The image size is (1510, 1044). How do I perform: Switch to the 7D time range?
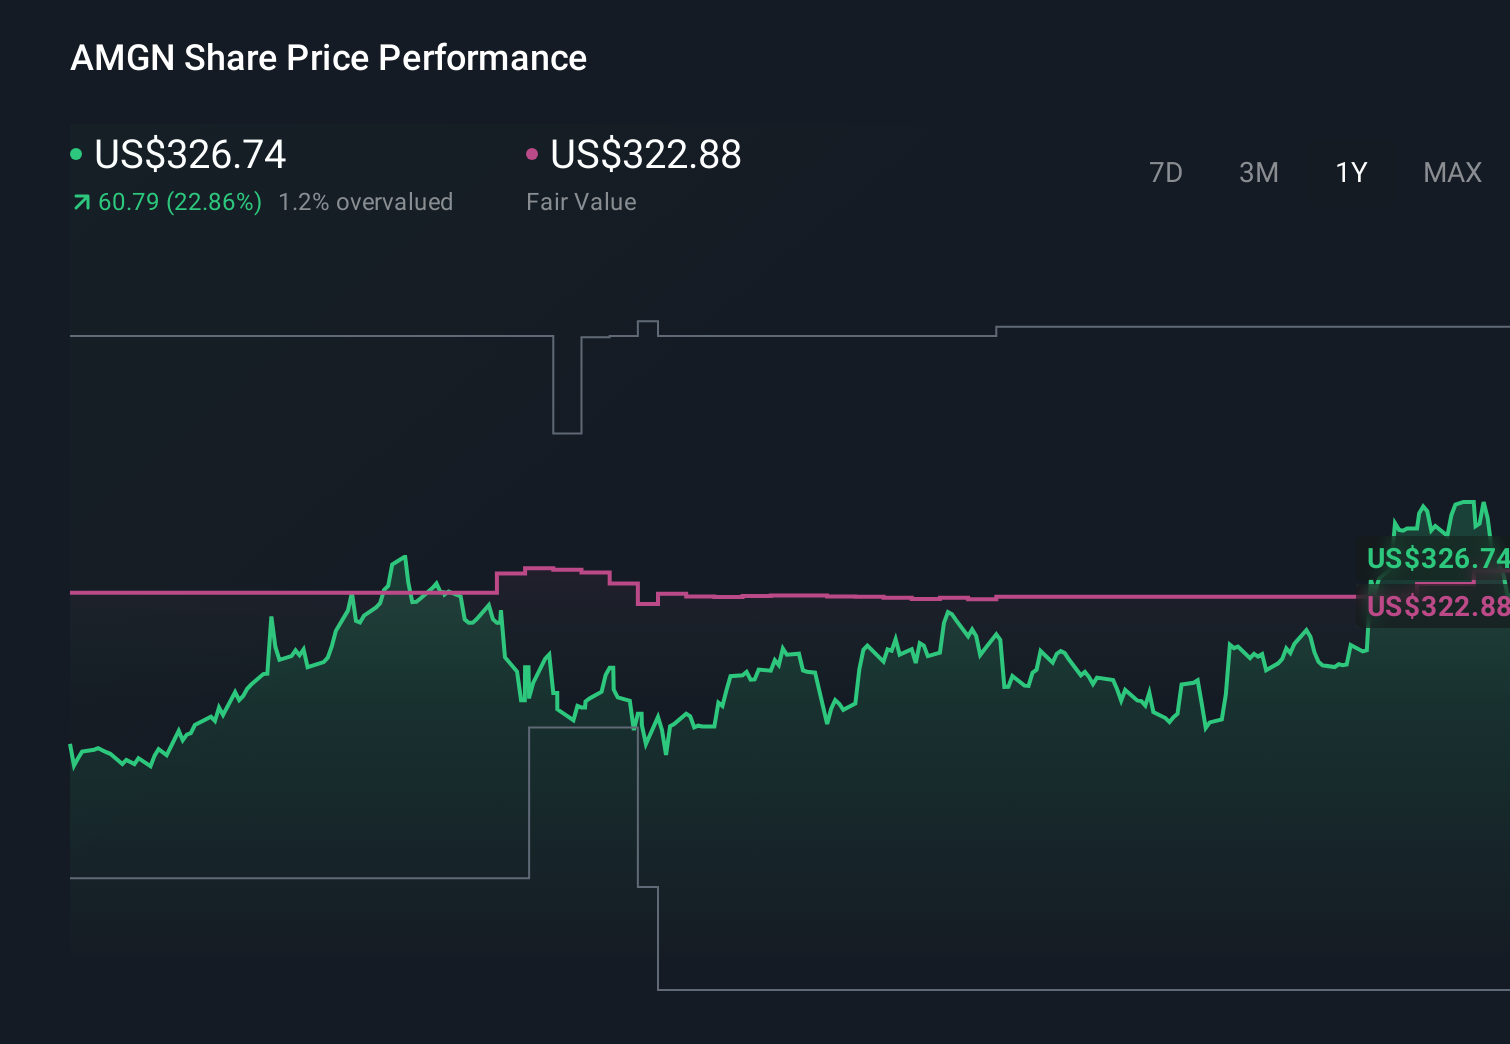[x=1167, y=172]
